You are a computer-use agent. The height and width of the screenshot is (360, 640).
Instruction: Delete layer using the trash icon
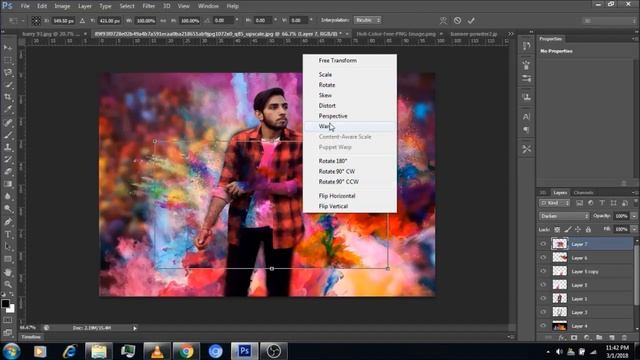624,338
